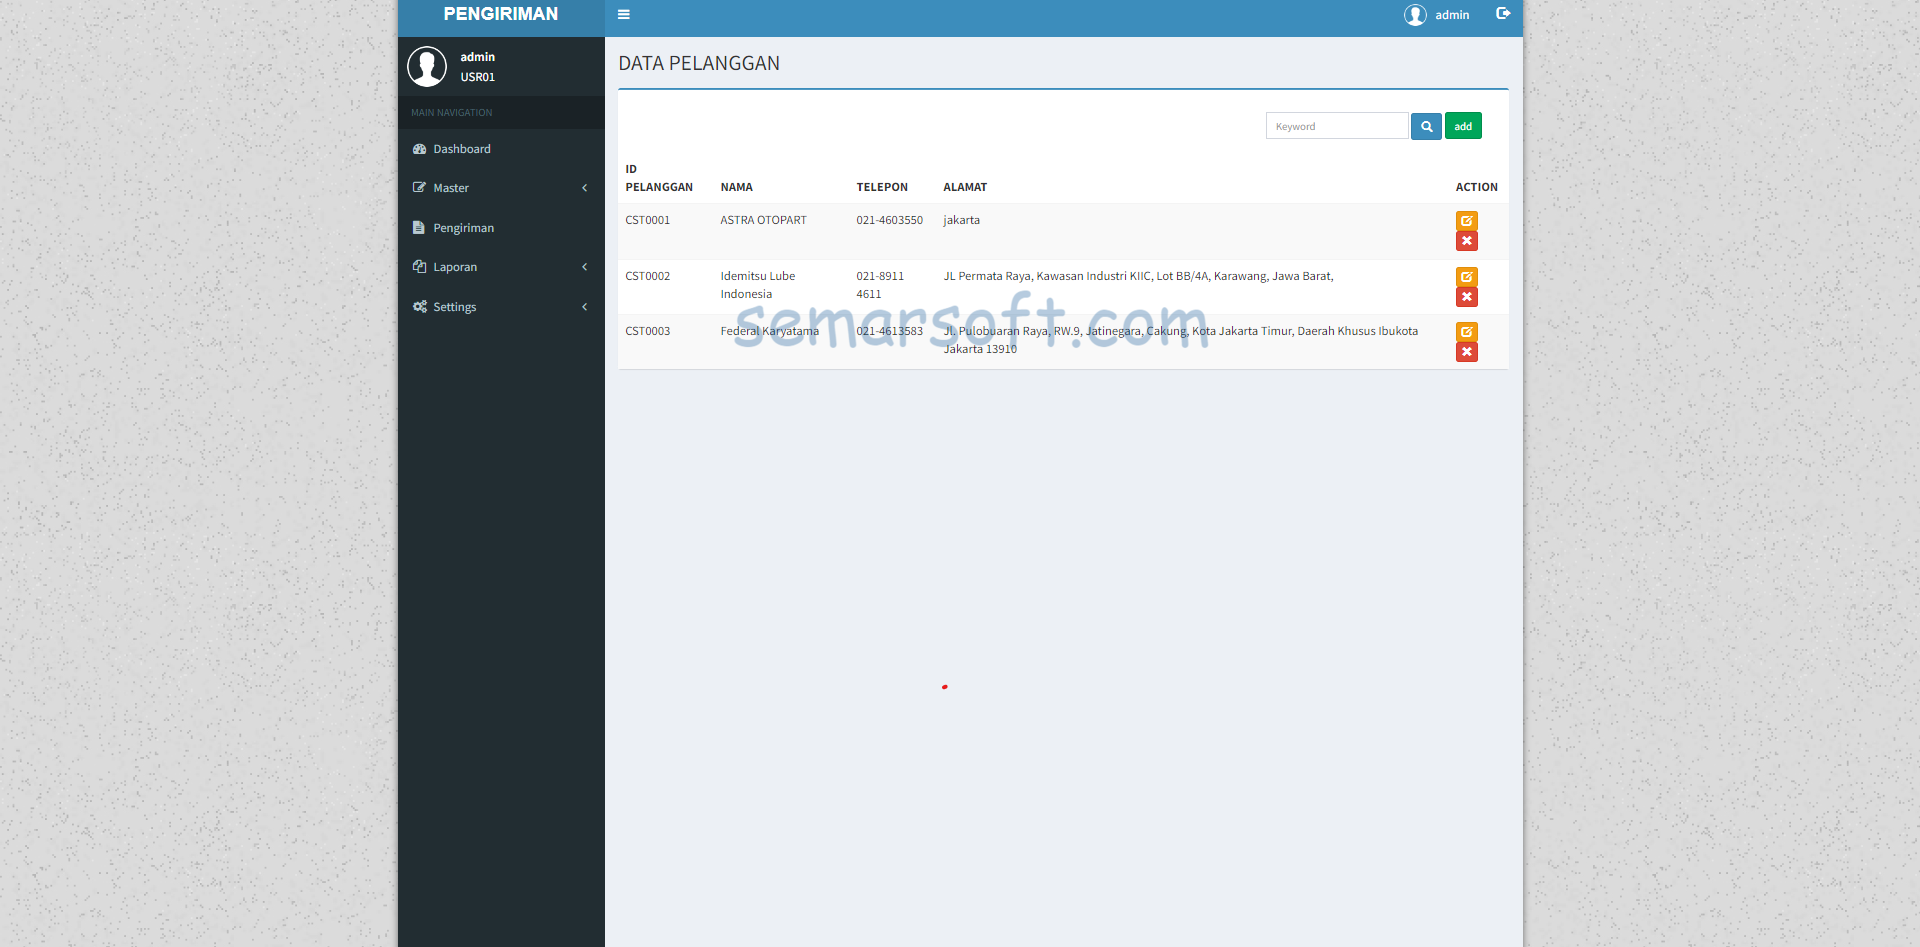Open the sidebar menu with the hamburger icon
The height and width of the screenshot is (947, 1920).
(624, 14)
